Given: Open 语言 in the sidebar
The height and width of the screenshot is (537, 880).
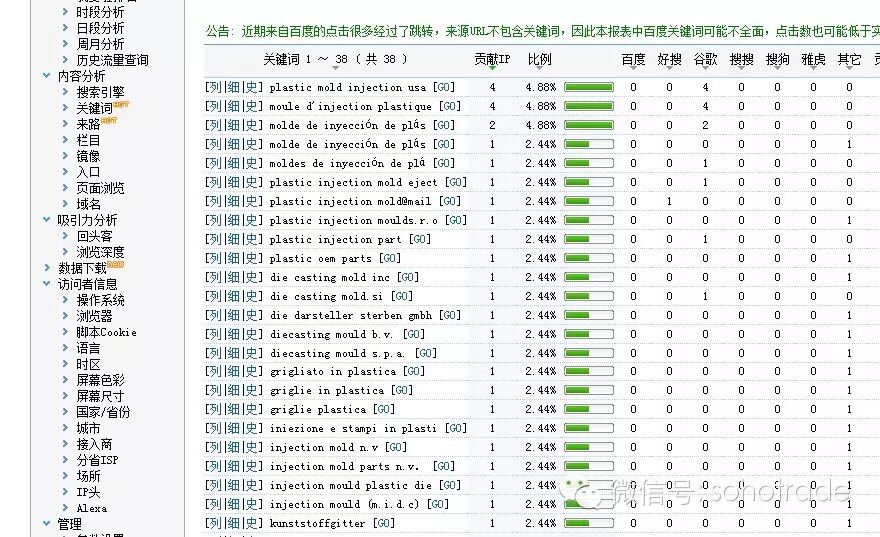Looking at the screenshot, I should [88, 348].
